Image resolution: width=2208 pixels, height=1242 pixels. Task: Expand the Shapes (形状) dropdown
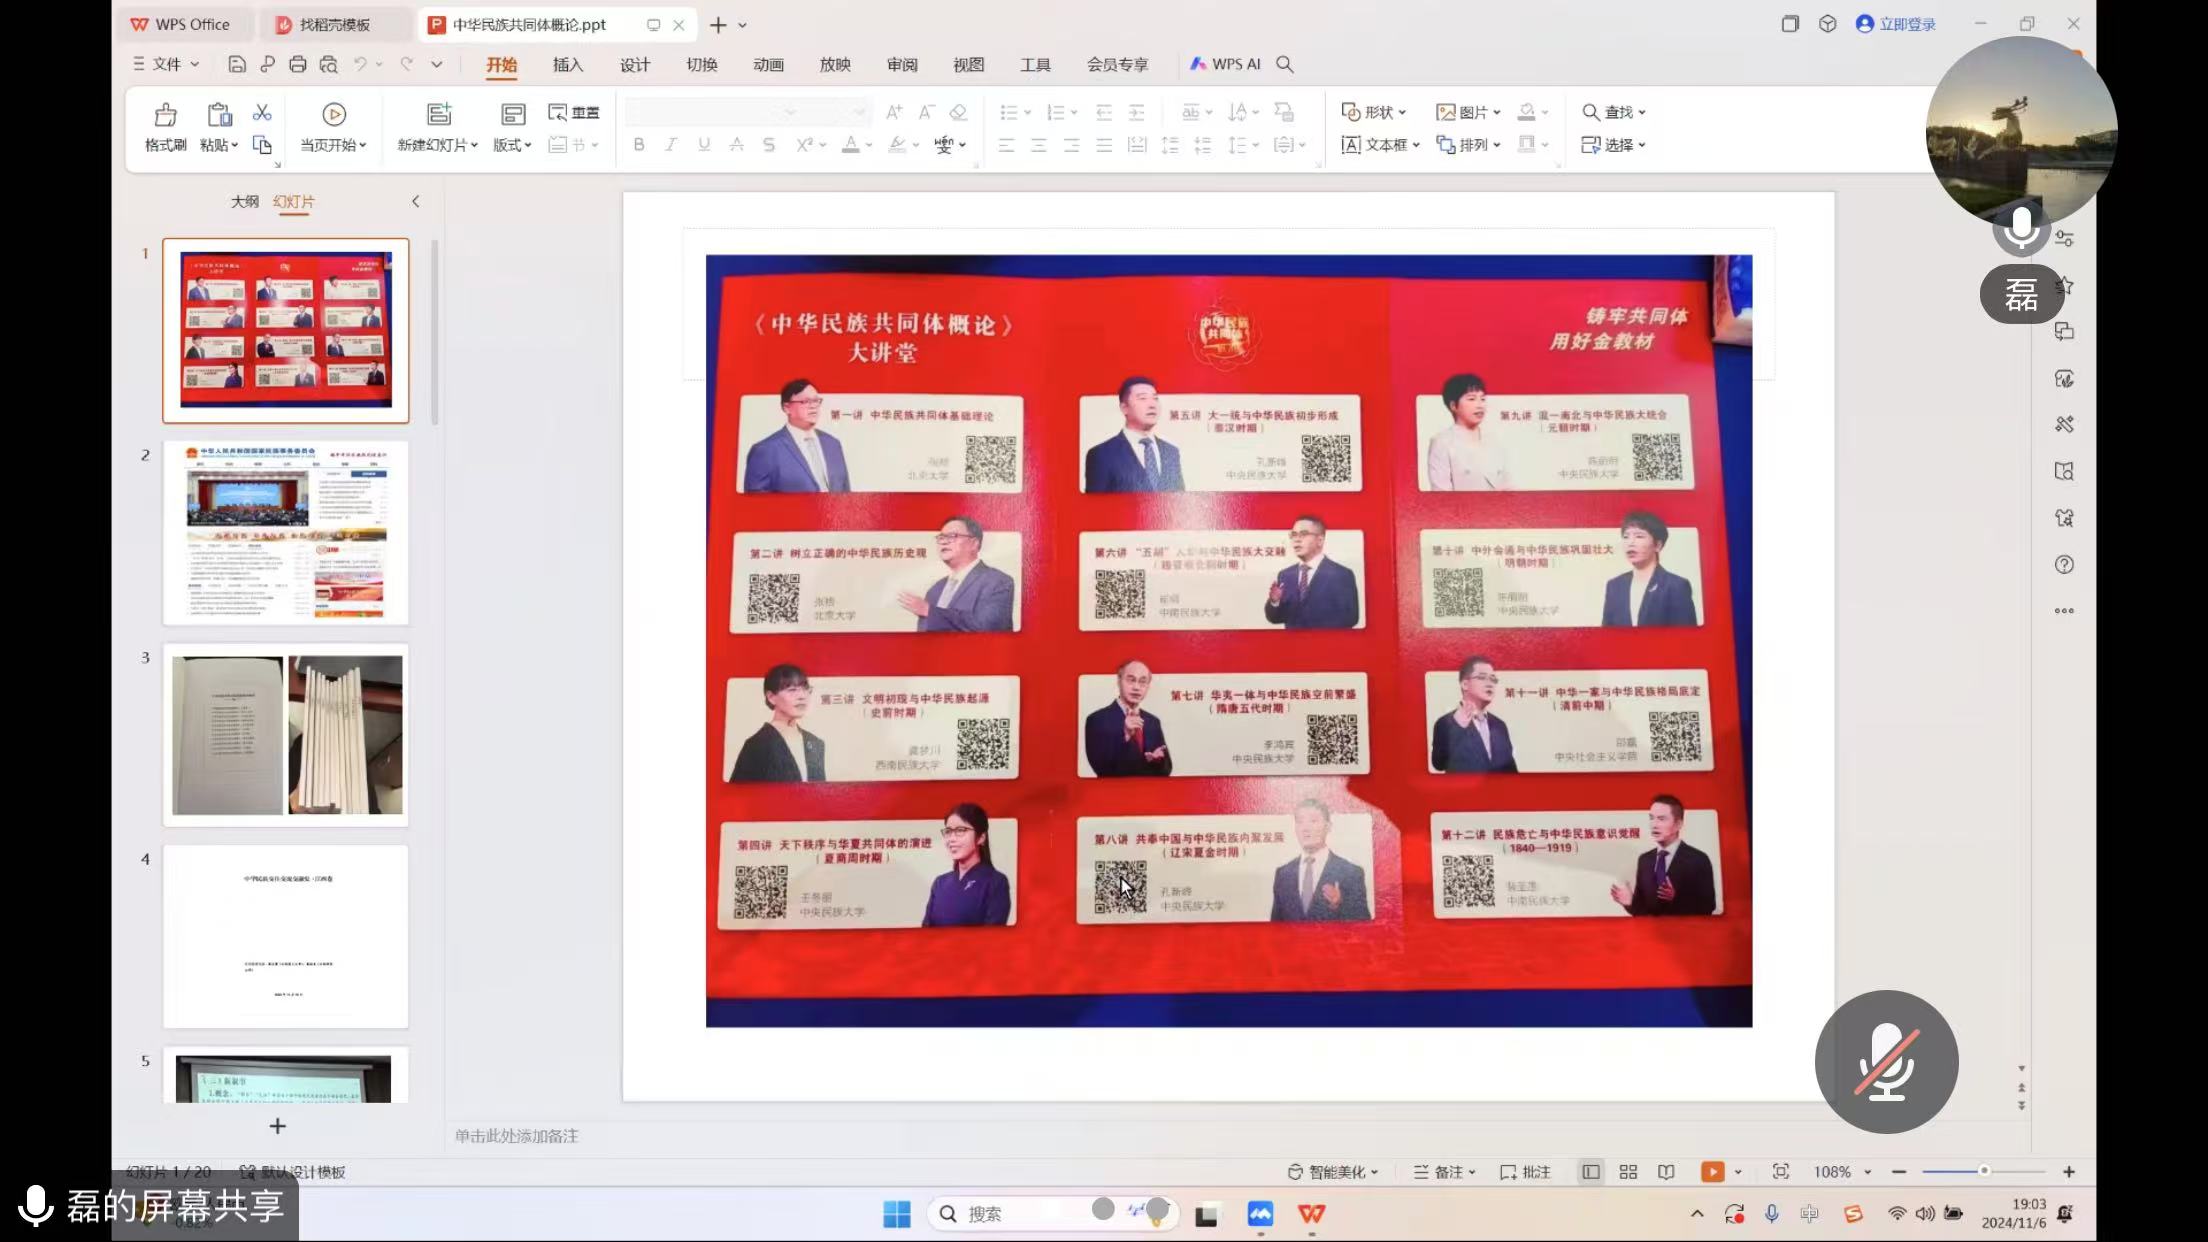tap(1375, 112)
